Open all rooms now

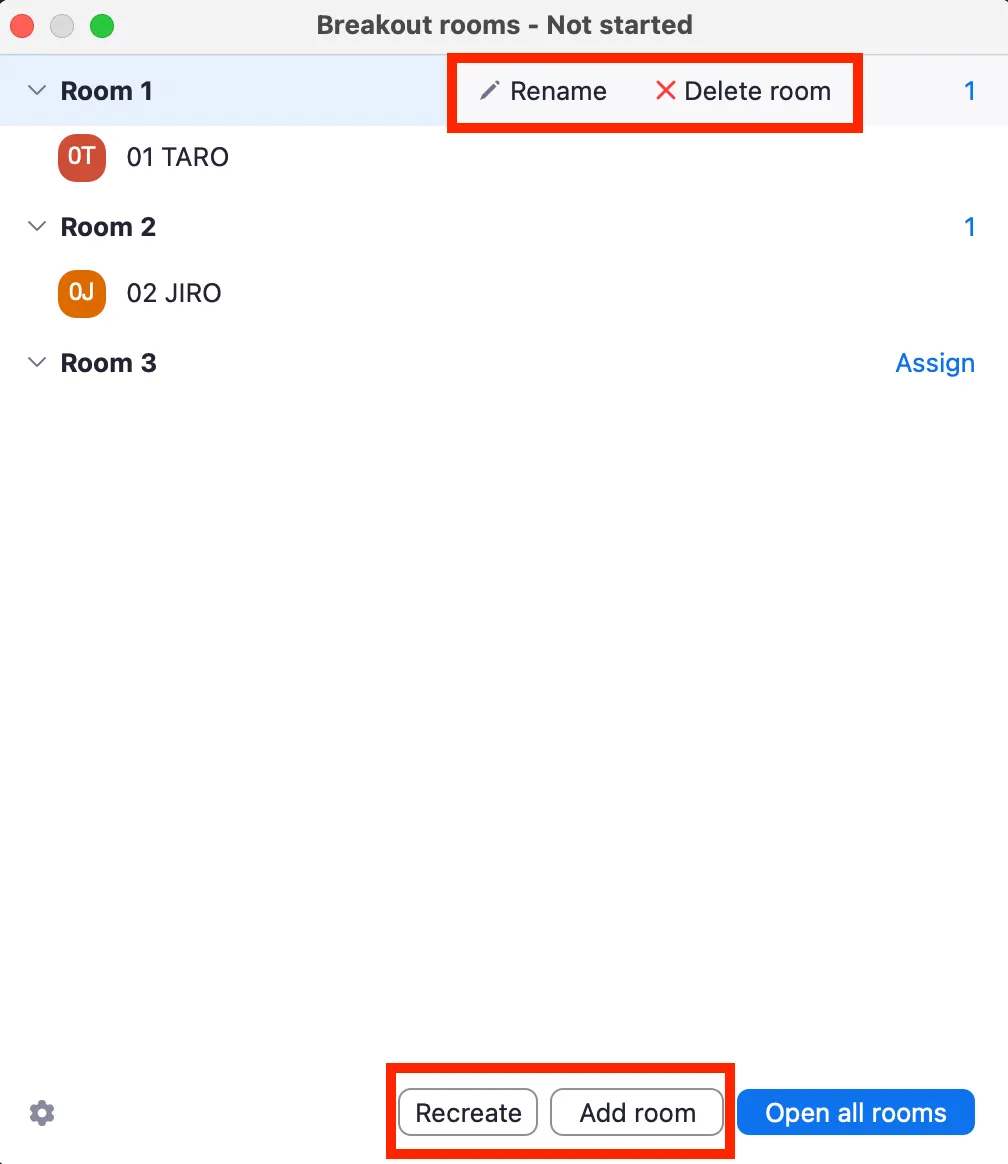(855, 1112)
